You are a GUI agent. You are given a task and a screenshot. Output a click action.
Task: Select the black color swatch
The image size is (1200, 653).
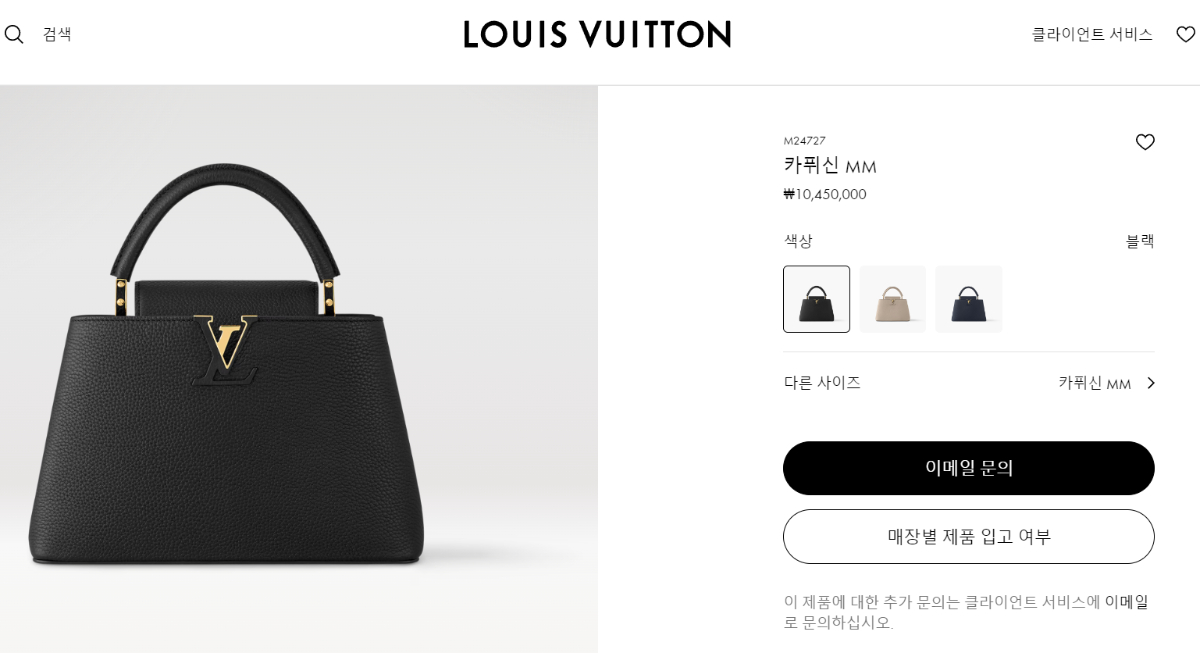[x=816, y=299]
